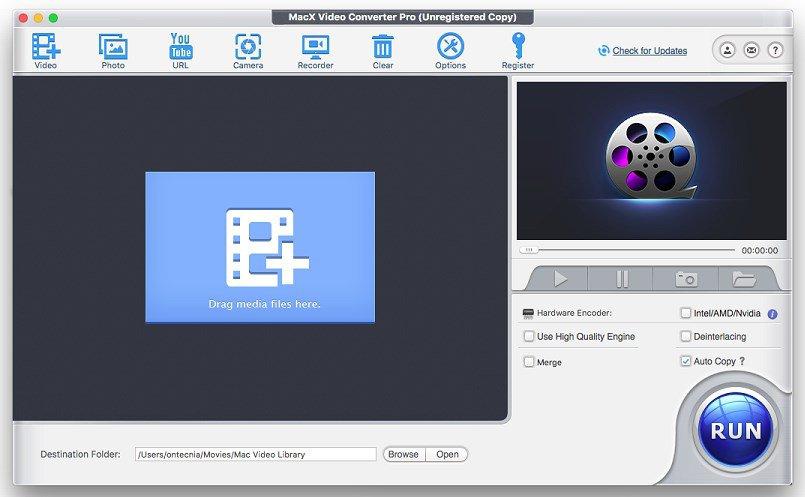The image size is (805, 497).
Task: Click the email envelope icon
Action: pos(751,50)
